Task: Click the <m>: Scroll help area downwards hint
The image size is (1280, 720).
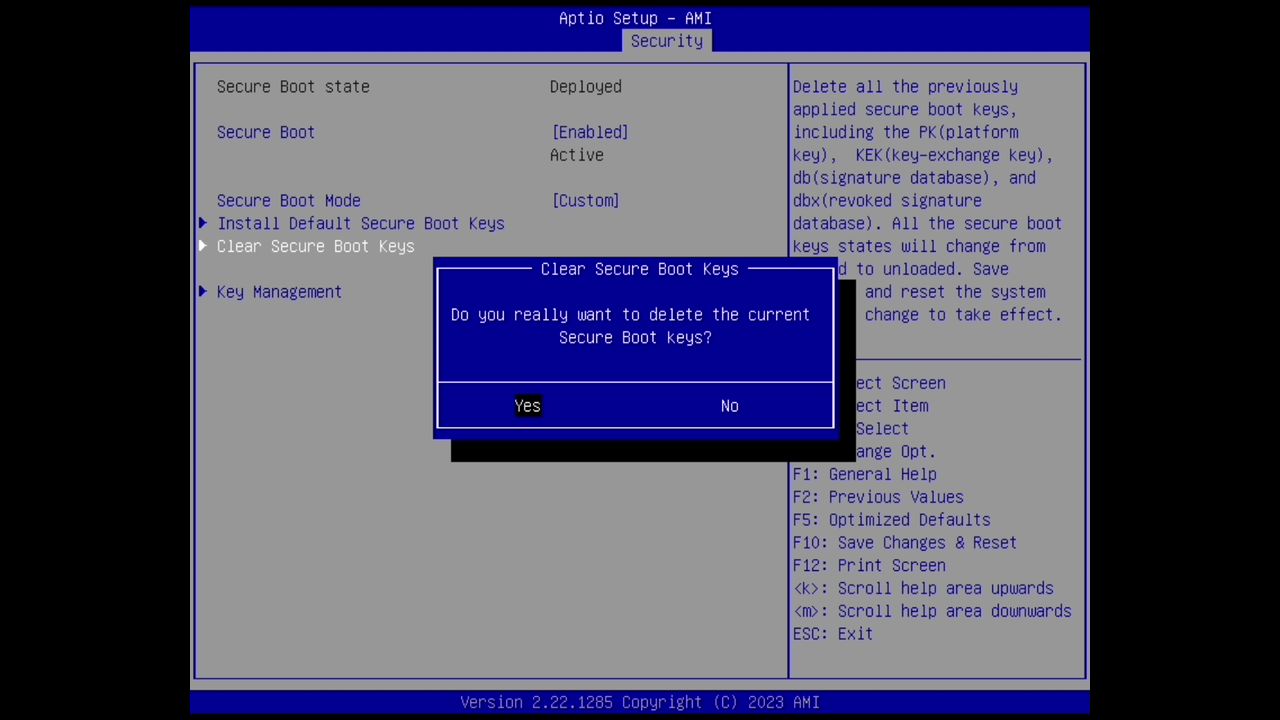Action: click(932, 611)
